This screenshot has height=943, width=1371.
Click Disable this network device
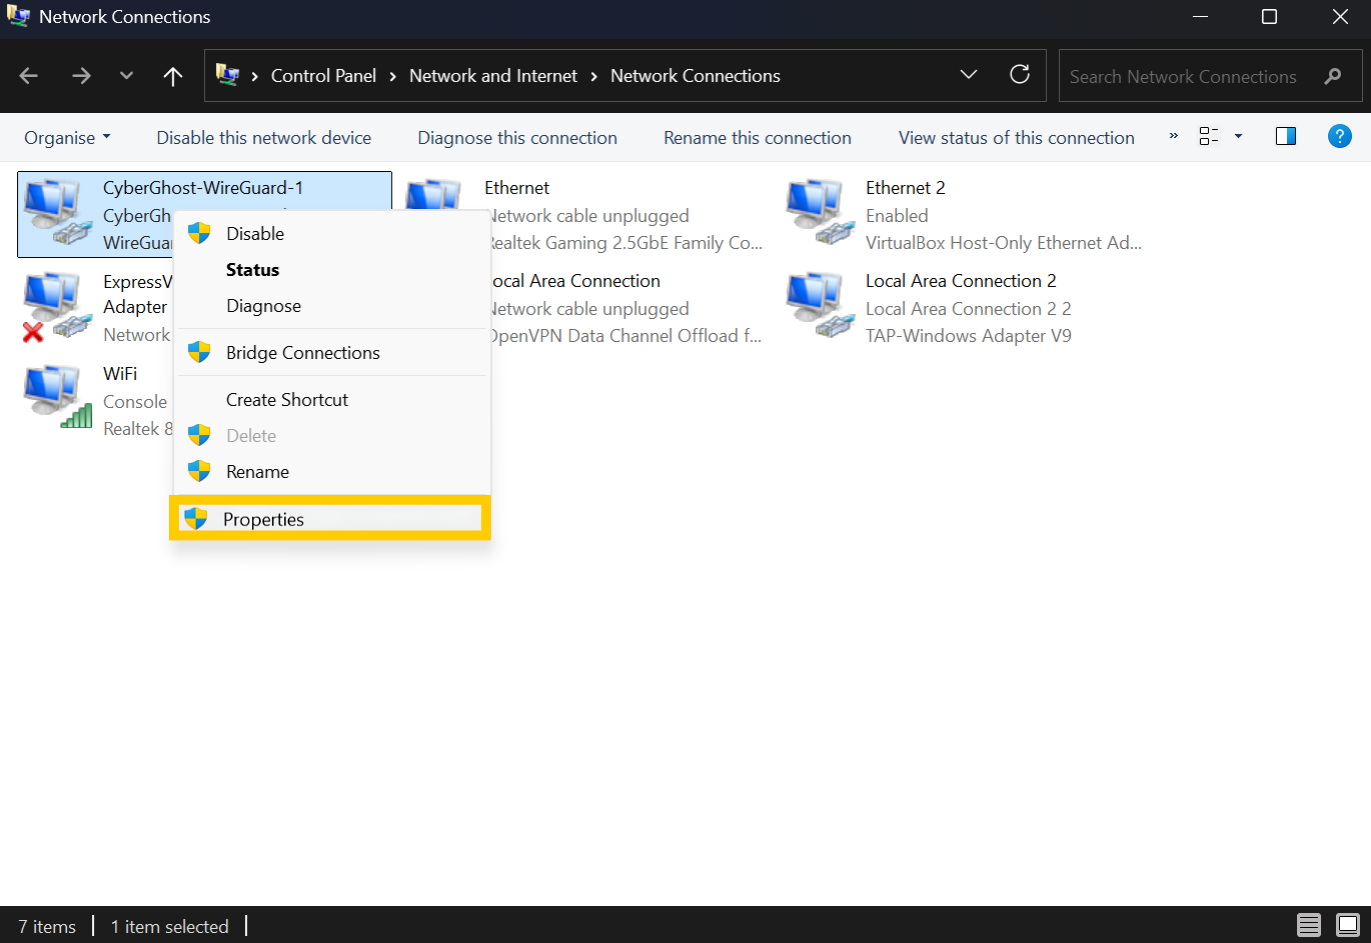coord(264,138)
